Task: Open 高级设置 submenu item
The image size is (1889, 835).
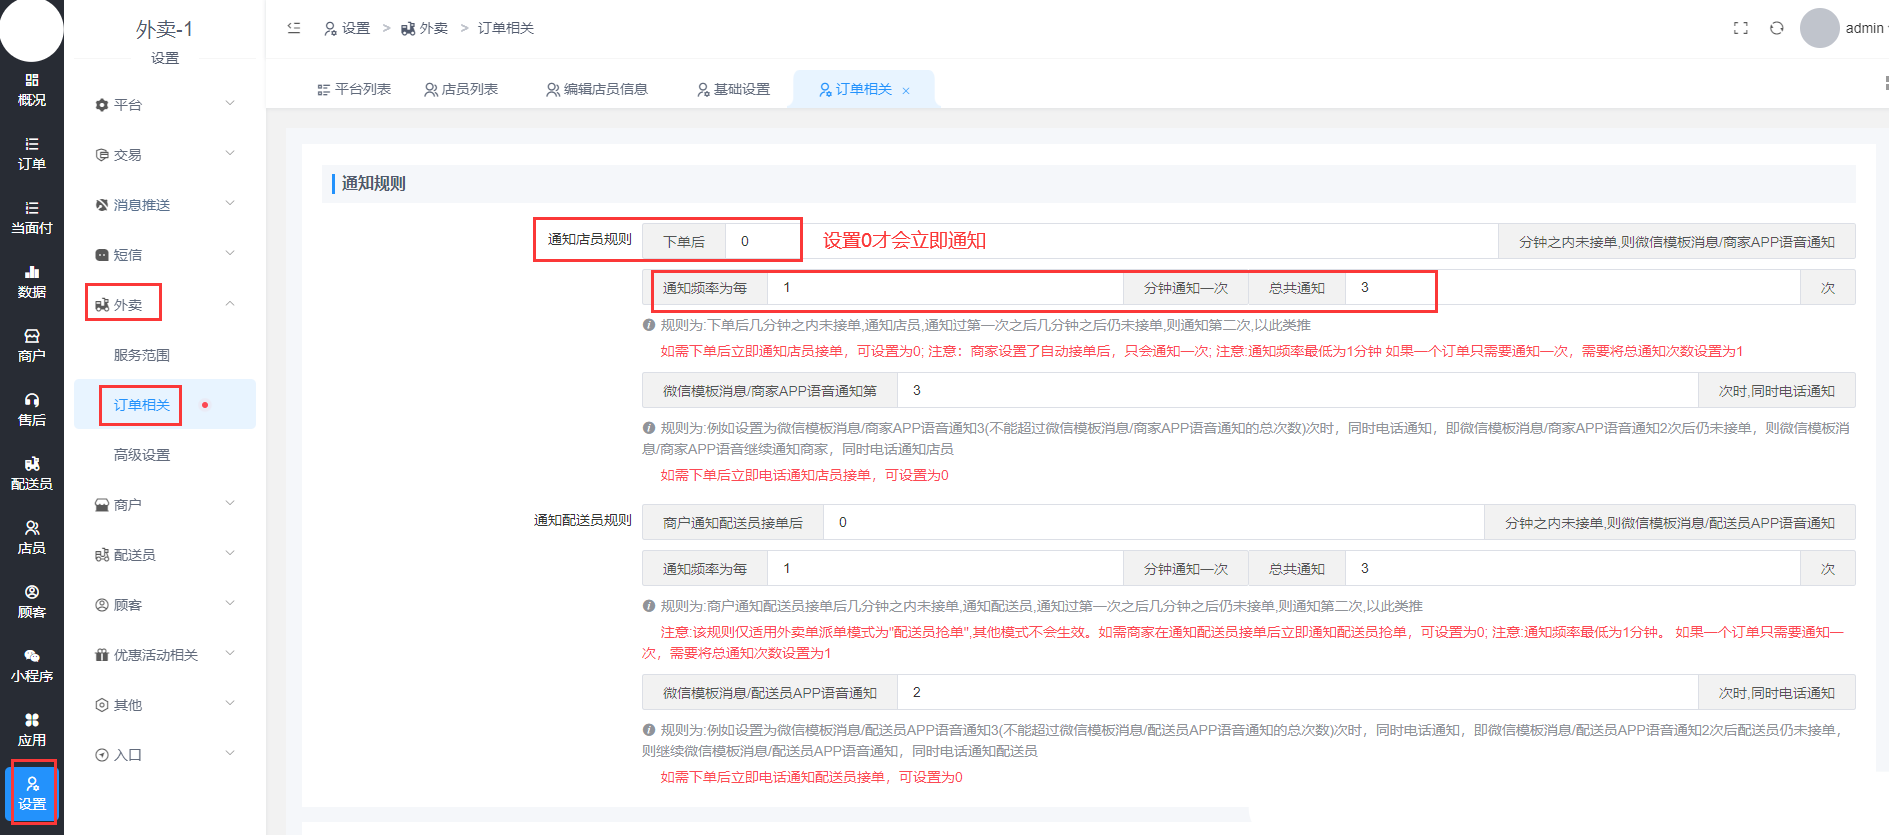Action: coord(142,455)
